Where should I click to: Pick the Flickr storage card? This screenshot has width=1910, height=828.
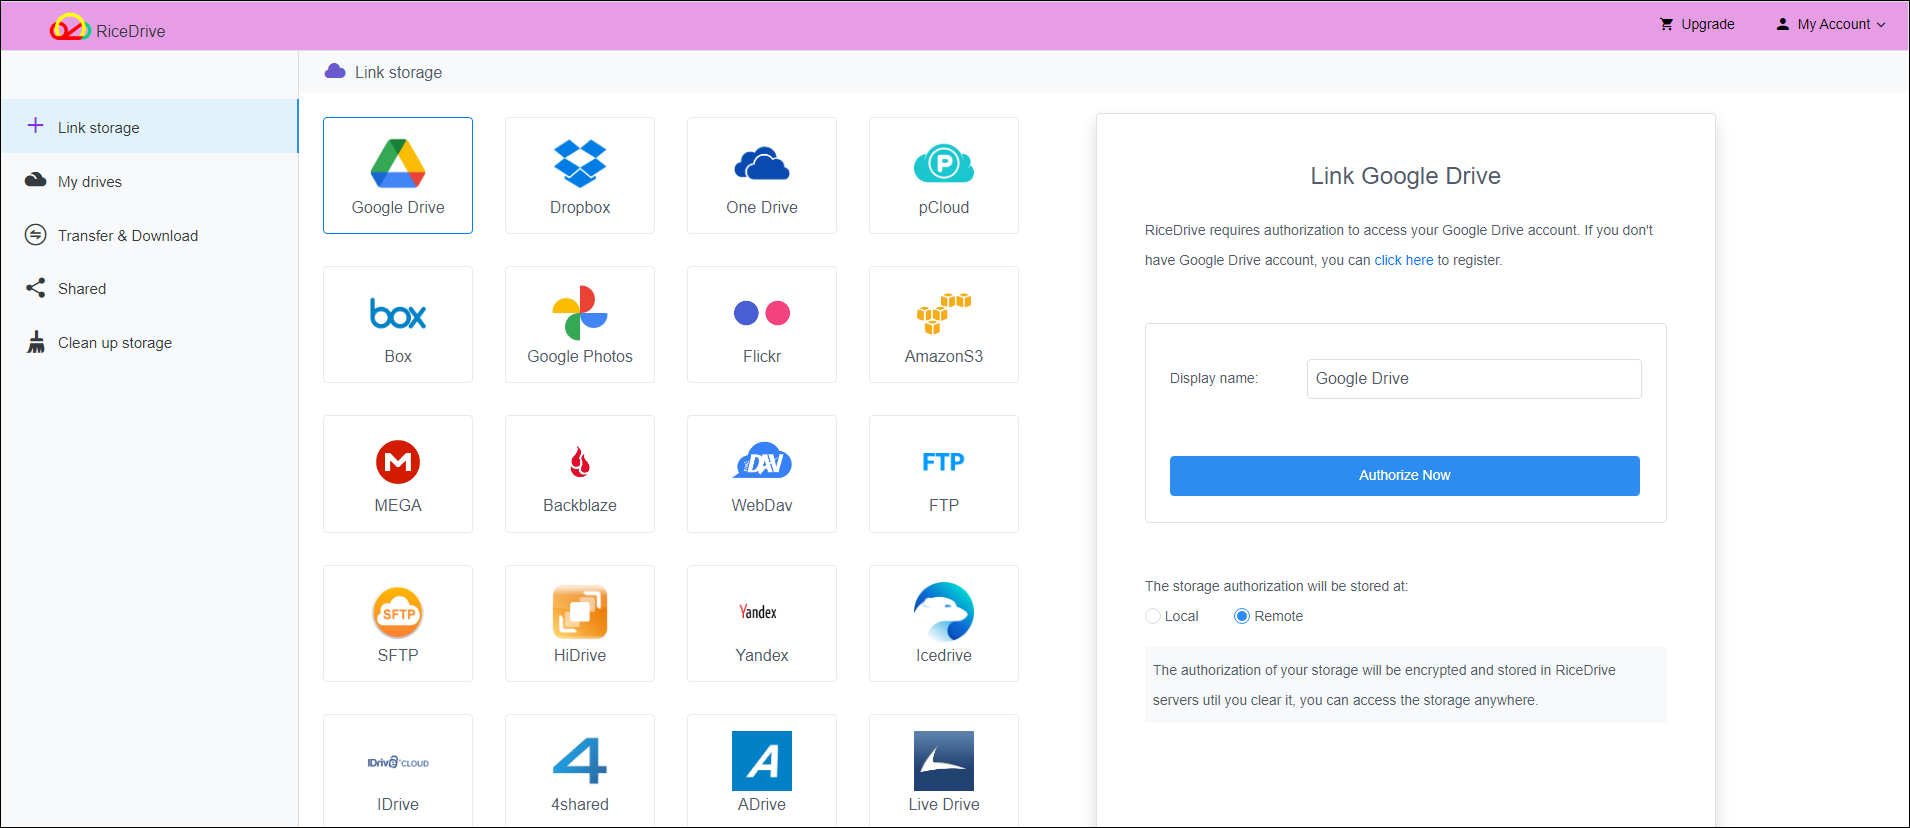click(x=762, y=324)
